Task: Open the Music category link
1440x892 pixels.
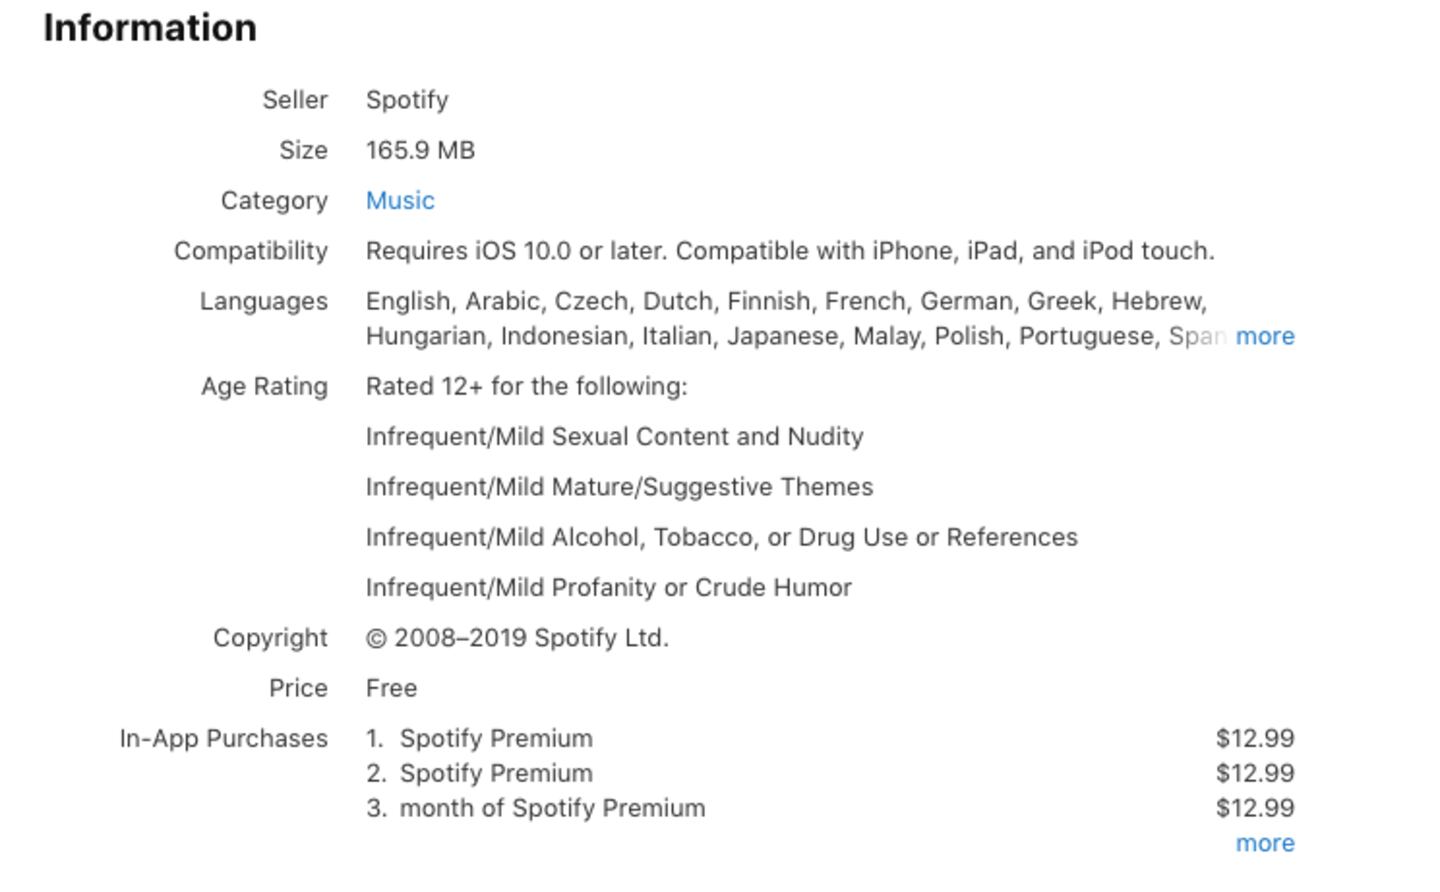Action: 400,200
